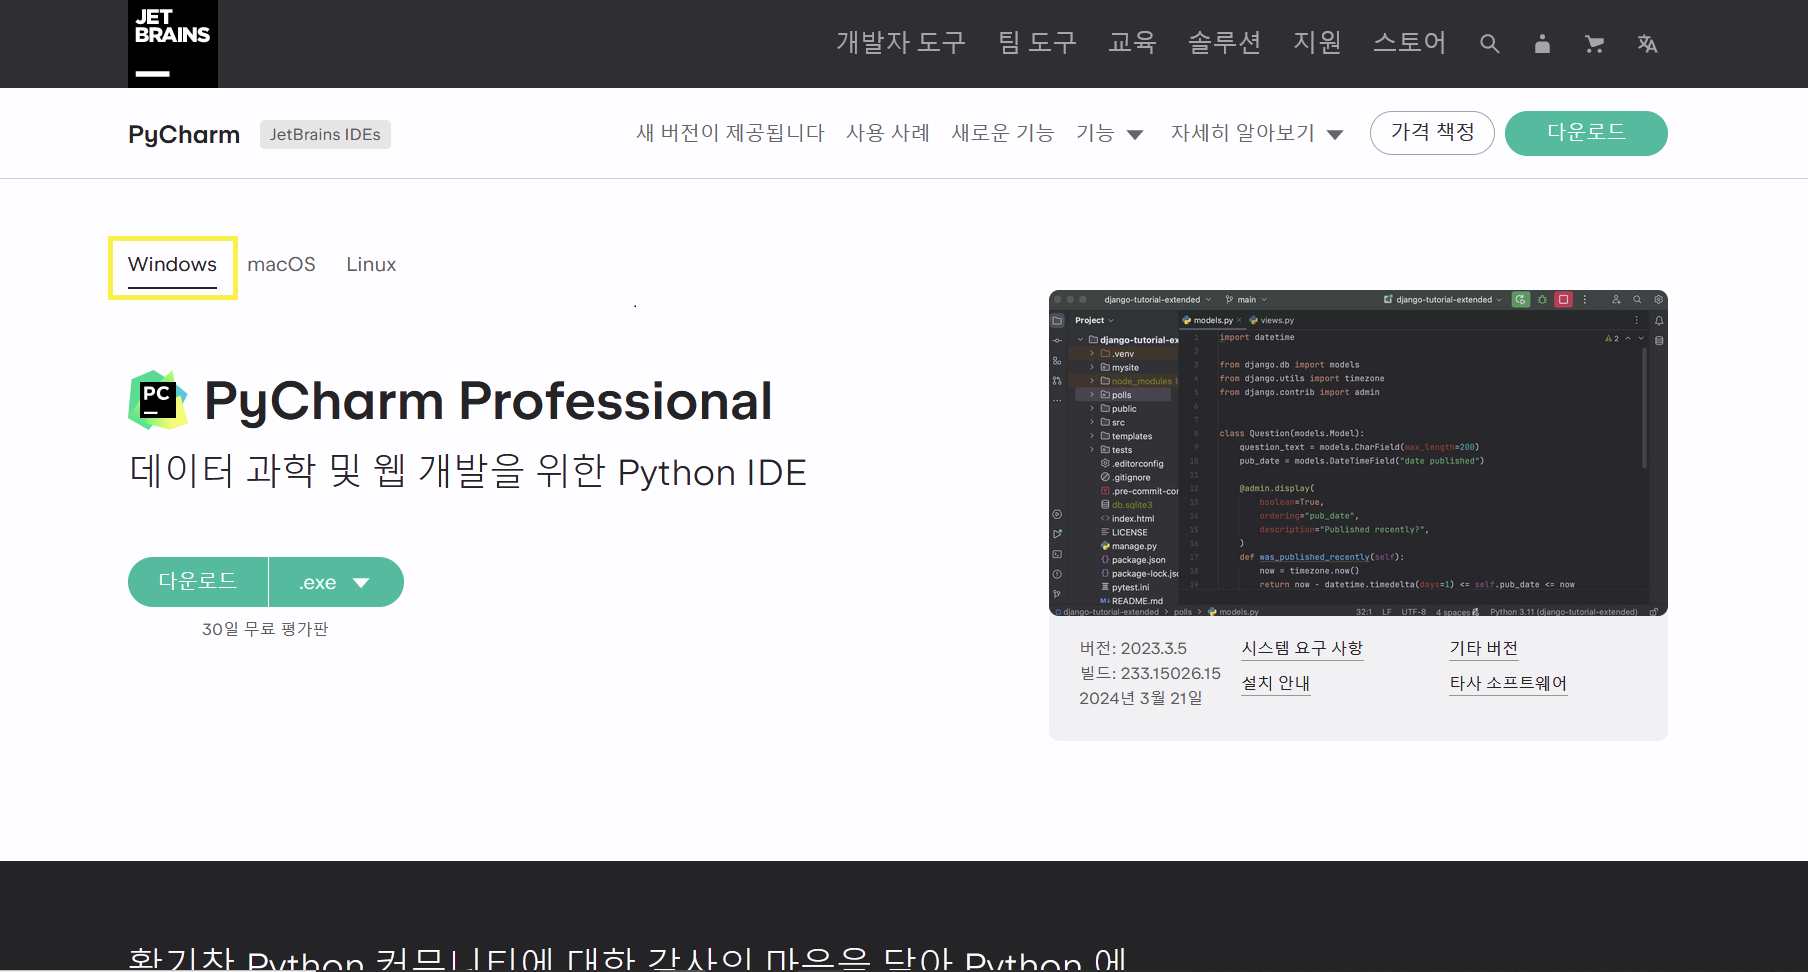The image size is (1808, 972).
Task: Click the 30일 무료 평가판 text
Action: coord(265,629)
